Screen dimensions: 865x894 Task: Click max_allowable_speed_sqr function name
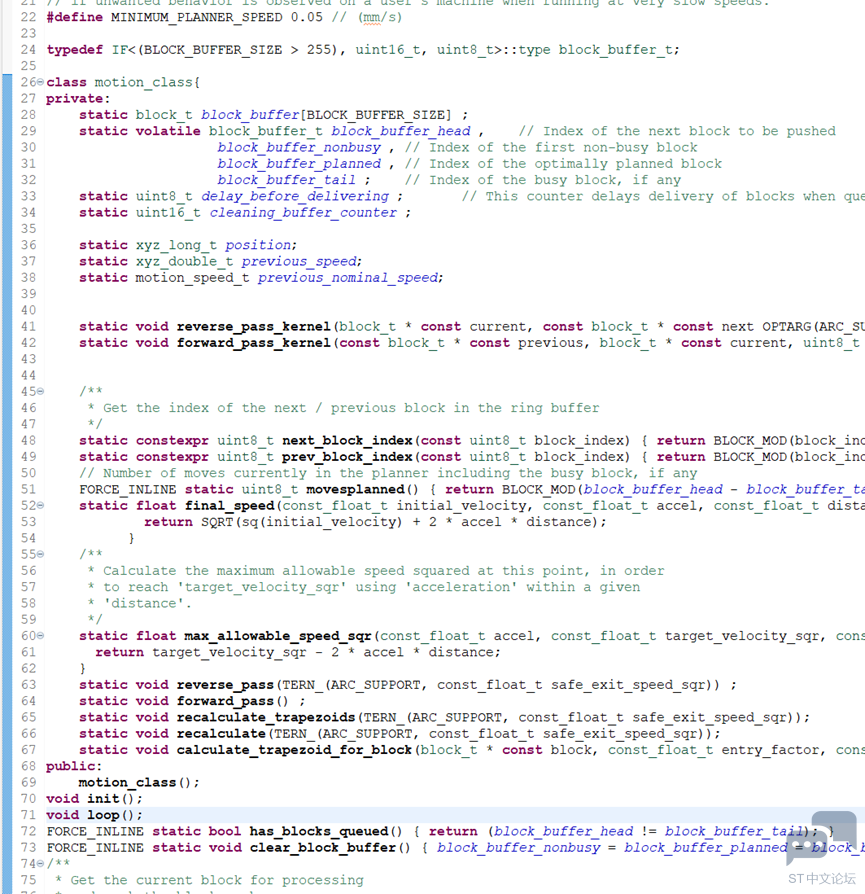coord(278,636)
